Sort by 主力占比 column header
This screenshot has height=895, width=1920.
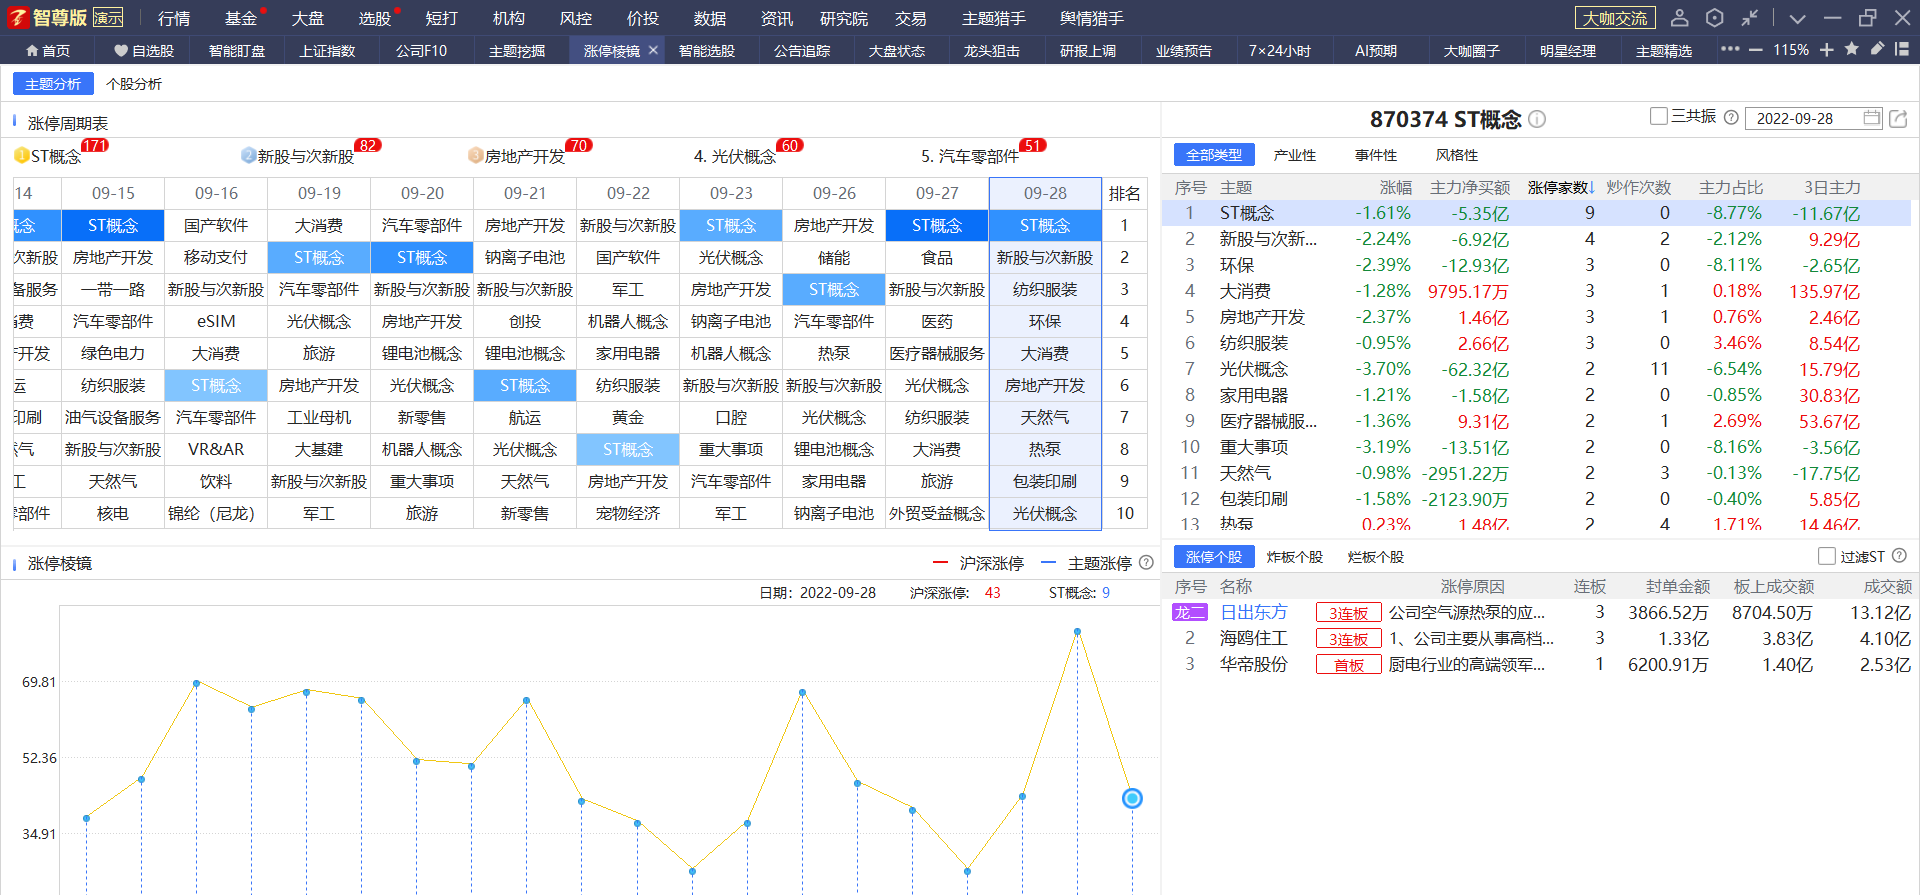pos(1731,187)
